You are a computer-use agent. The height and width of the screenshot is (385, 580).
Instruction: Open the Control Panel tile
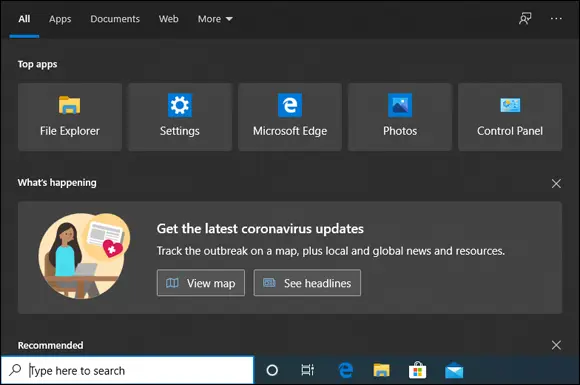click(x=510, y=117)
